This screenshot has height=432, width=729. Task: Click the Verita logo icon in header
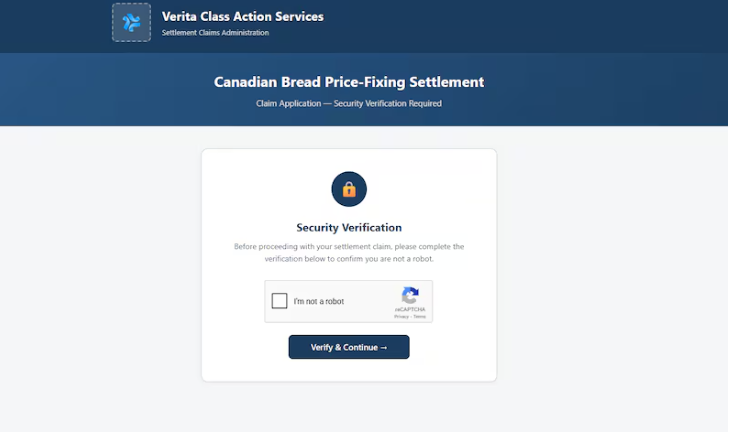(x=131, y=22)
